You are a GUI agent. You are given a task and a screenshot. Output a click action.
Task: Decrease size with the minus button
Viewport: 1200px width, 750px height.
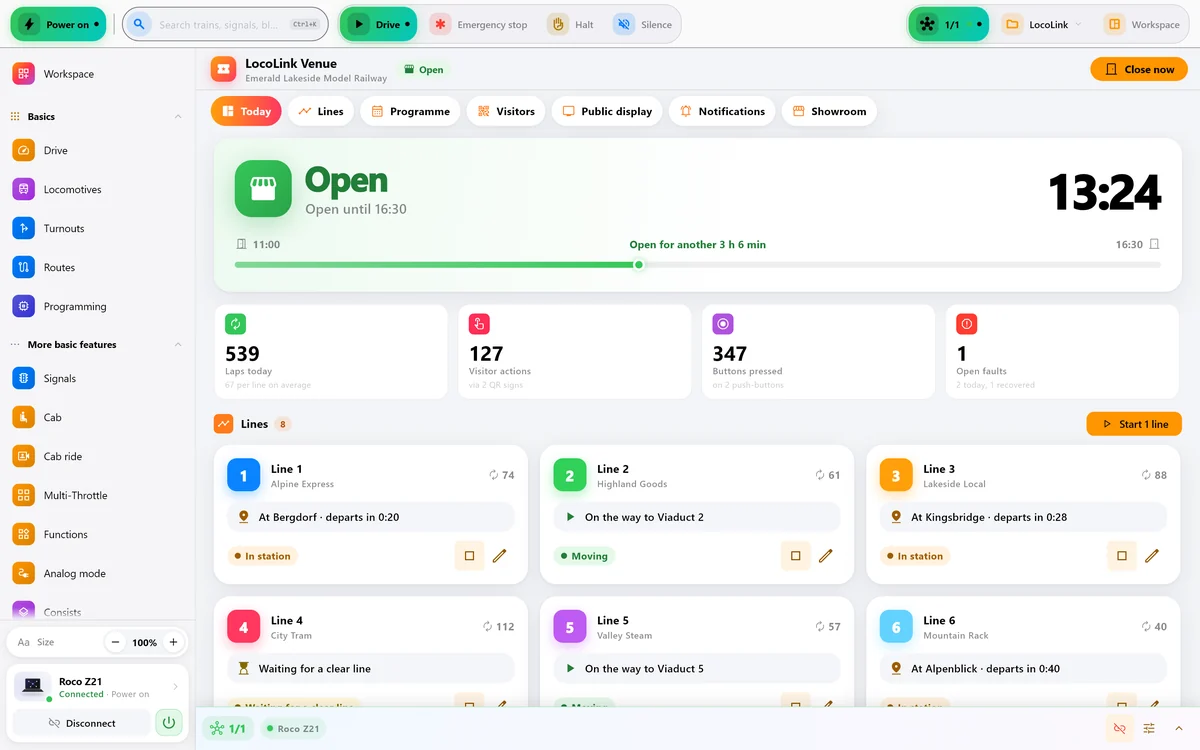115,642
